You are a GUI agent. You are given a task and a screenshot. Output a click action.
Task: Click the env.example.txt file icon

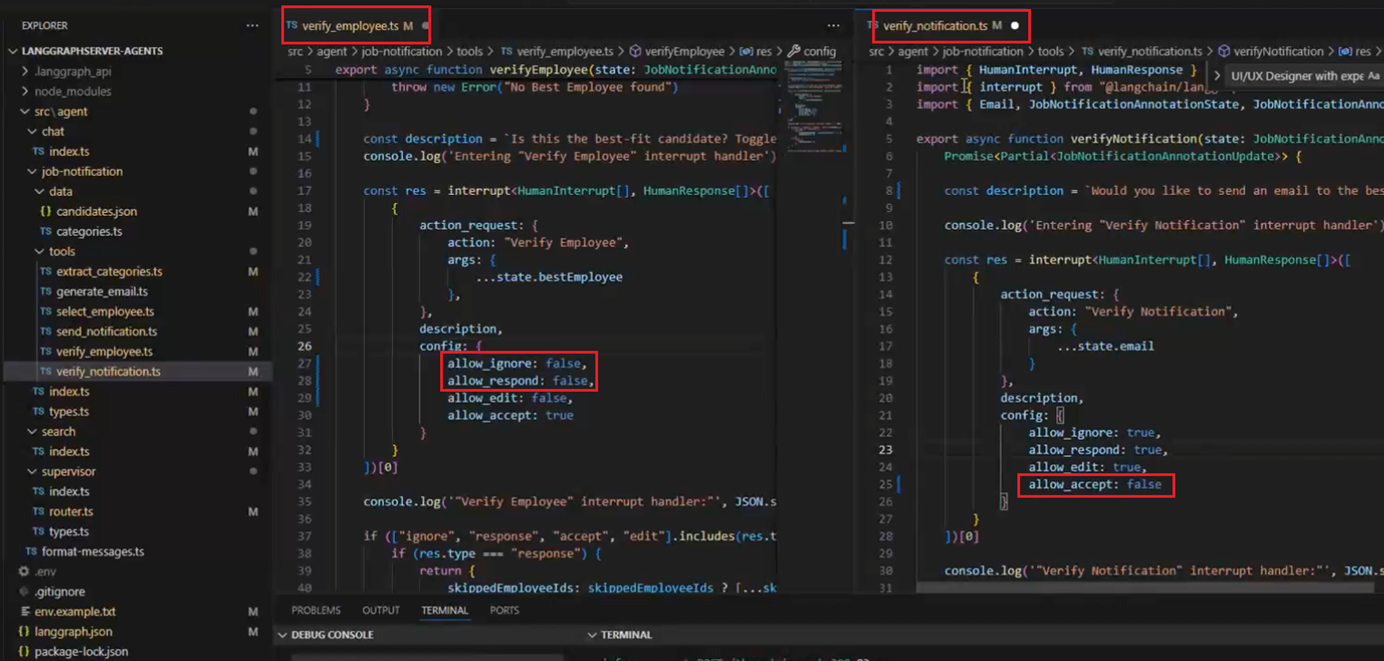[24, 611]
